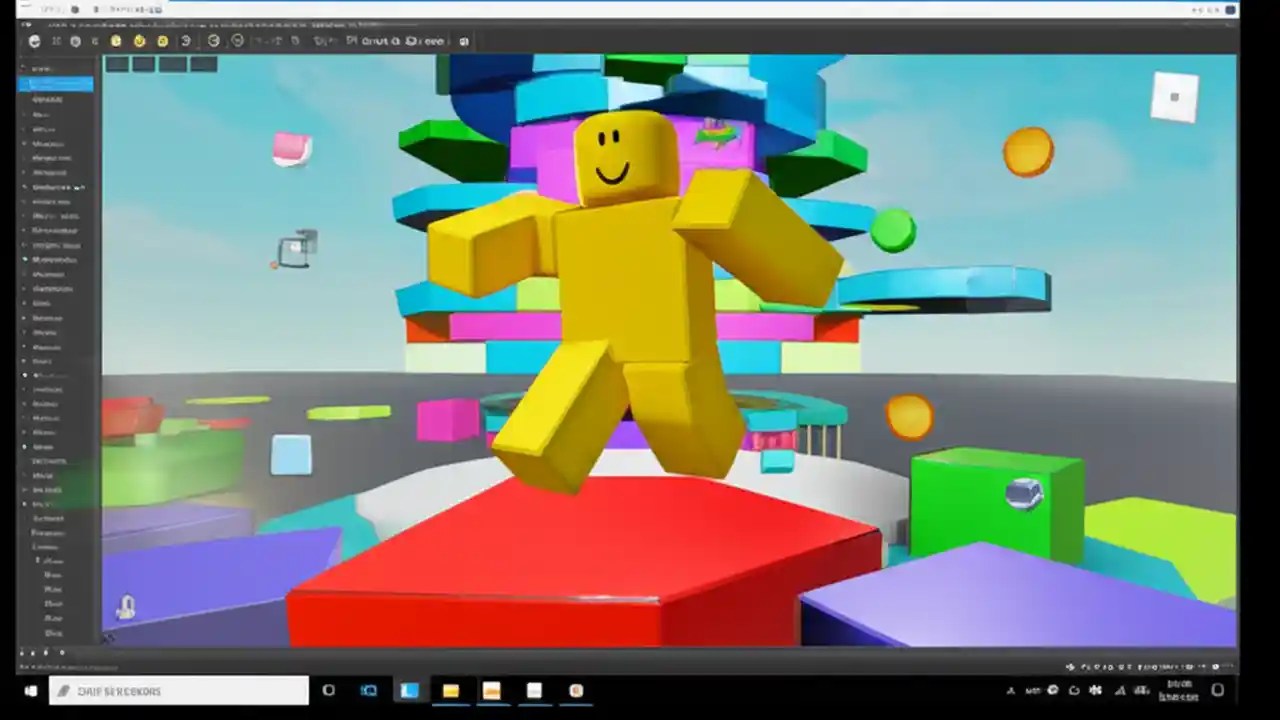Switch to the second tab above the viewport
1280x720 pixels.
tap(142, 63)
